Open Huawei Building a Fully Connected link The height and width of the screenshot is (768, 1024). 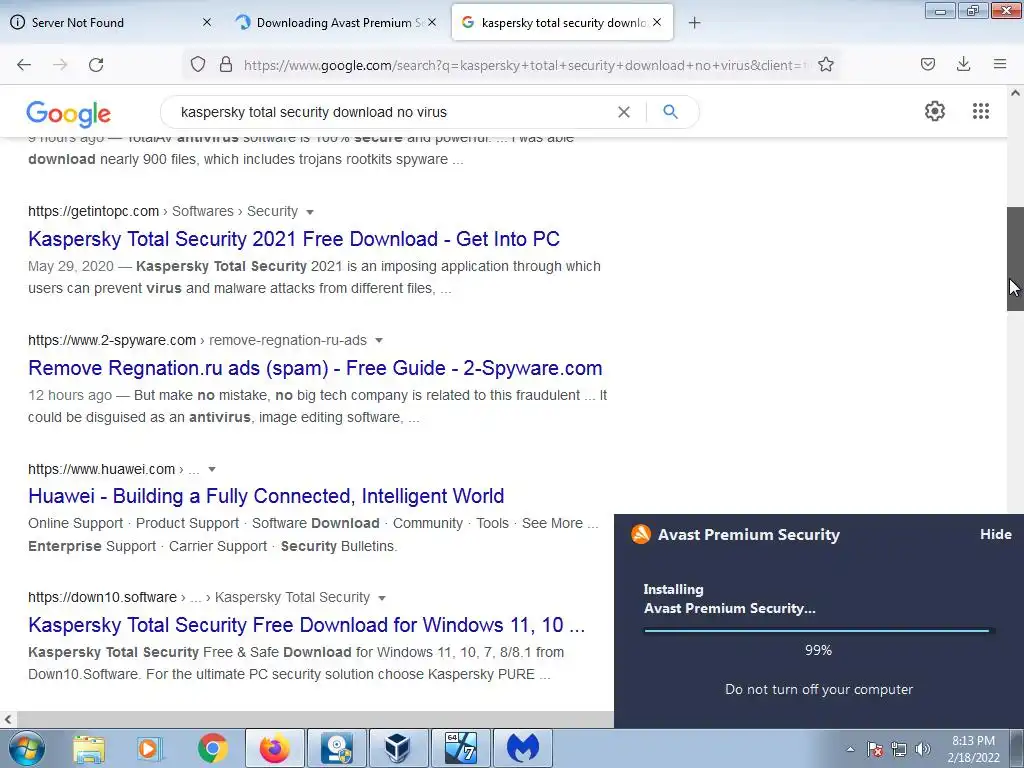point(266,496)
